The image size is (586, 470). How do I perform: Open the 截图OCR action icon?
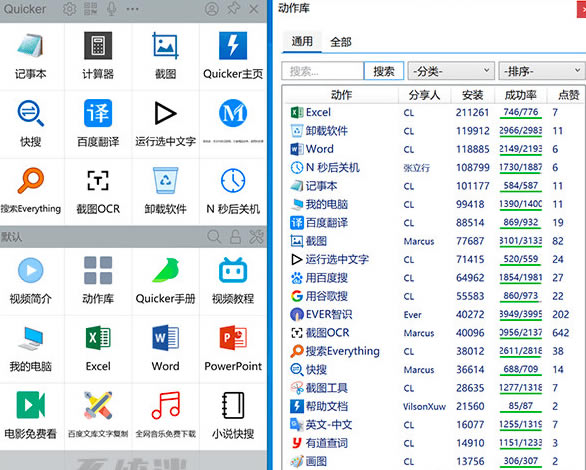(98, 181)
